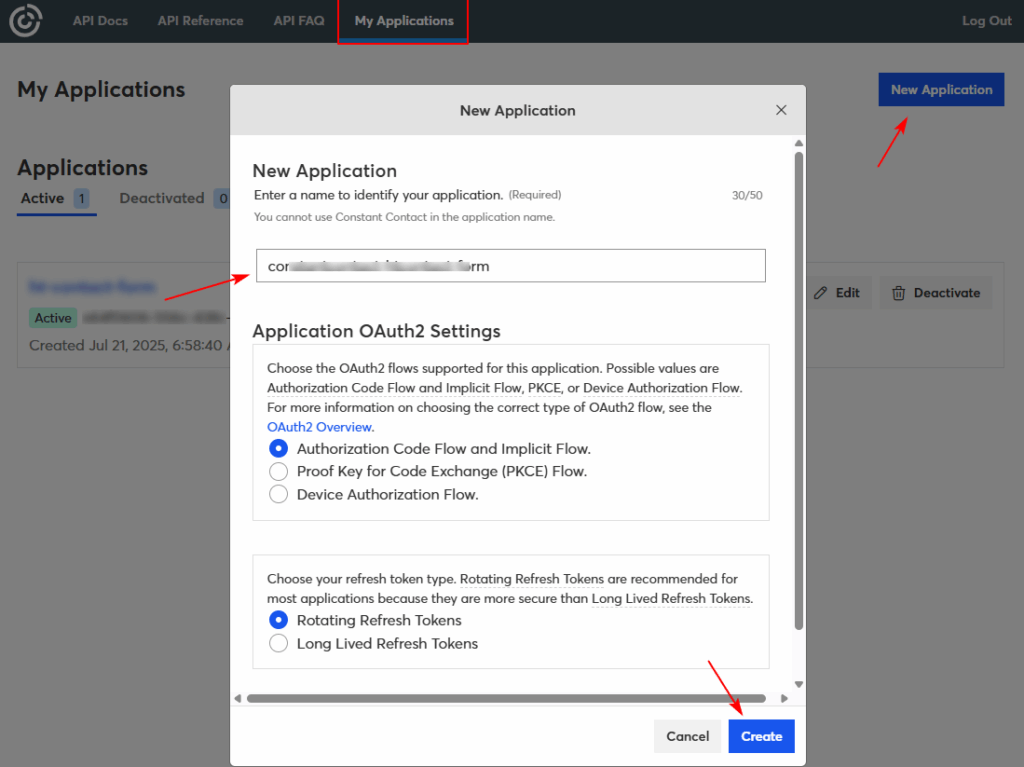Image resolution: width=1024 pixels, height=767 pixels.
Task: Click the pencil Edit icon
Action: pos(821,293)
